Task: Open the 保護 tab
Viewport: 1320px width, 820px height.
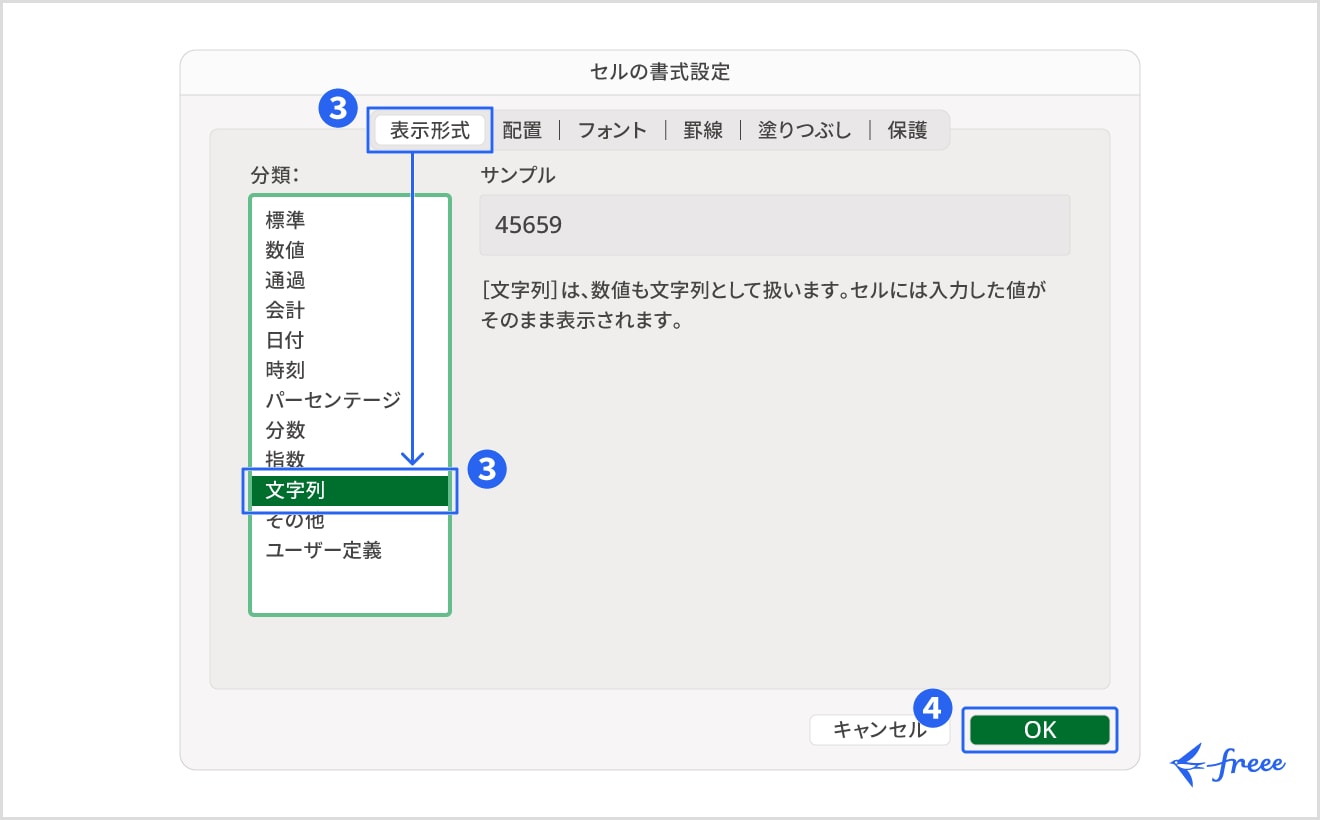Action: click(908, 130)
